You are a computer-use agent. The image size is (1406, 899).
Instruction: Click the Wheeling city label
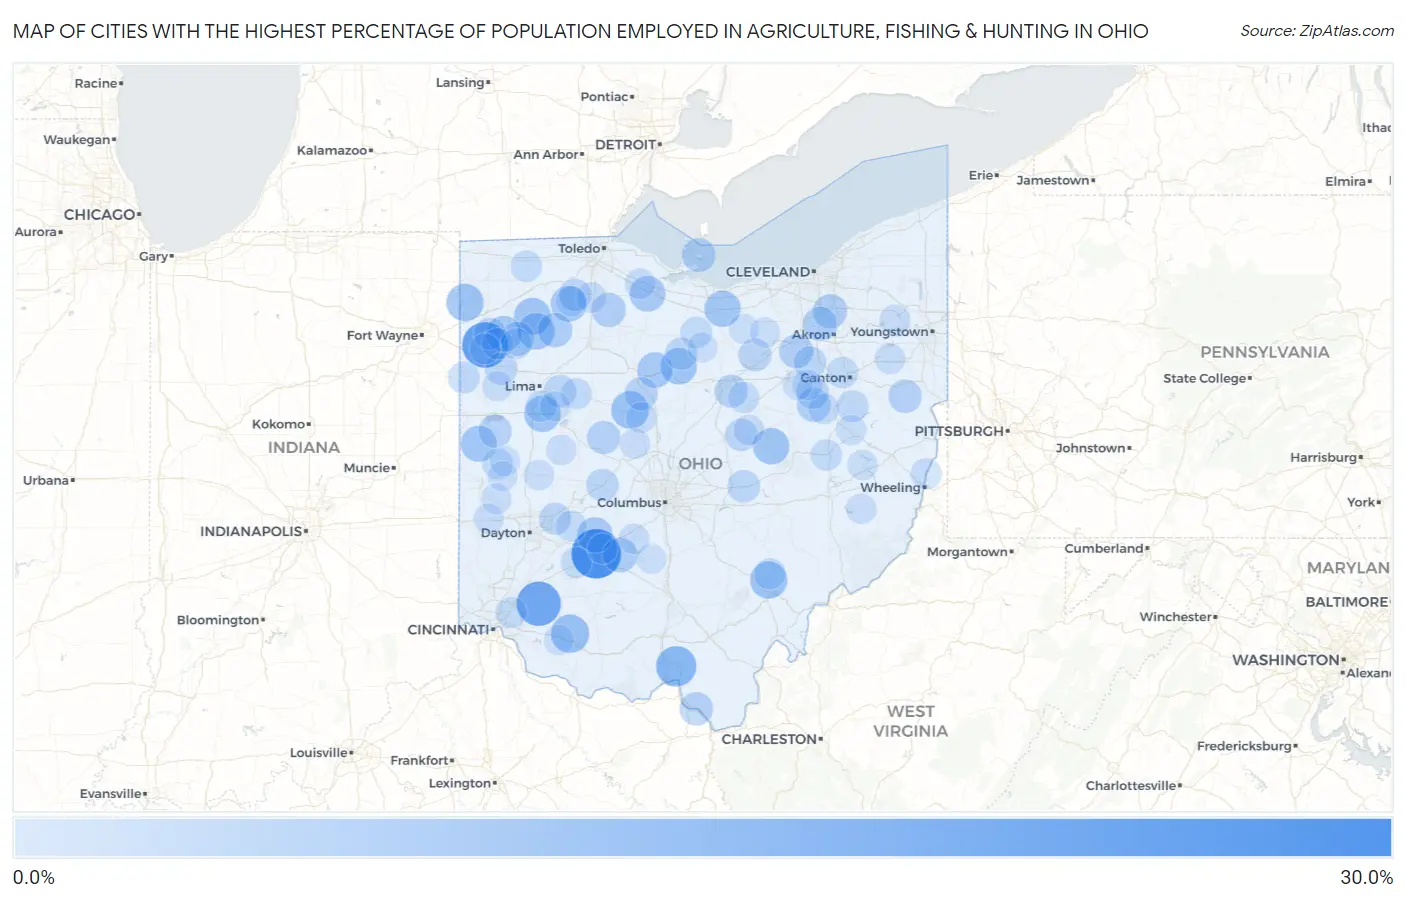coord(890,488)
